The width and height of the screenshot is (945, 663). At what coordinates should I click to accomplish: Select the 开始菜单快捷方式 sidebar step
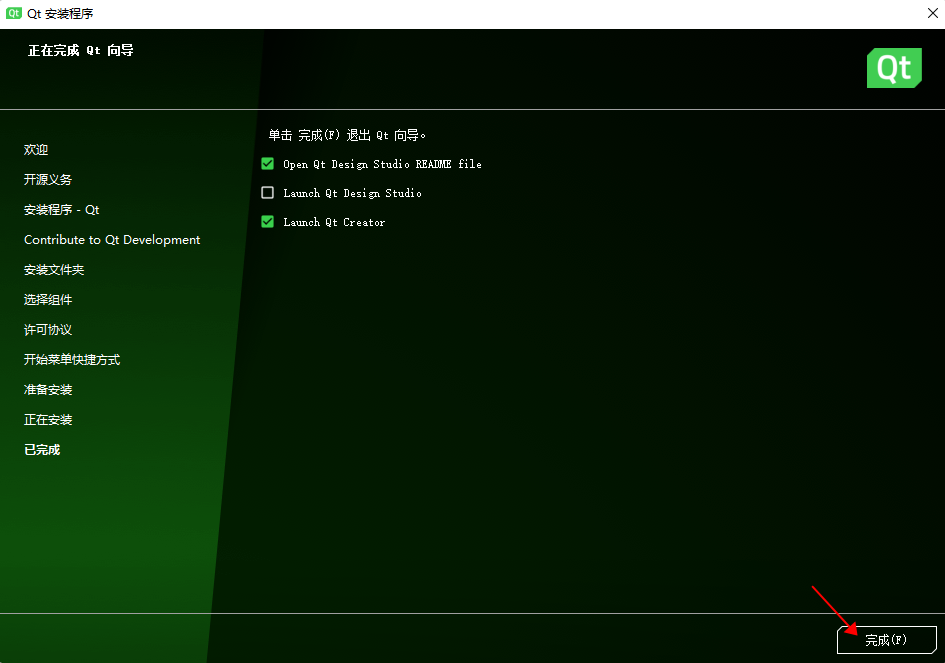coord(72,360)
